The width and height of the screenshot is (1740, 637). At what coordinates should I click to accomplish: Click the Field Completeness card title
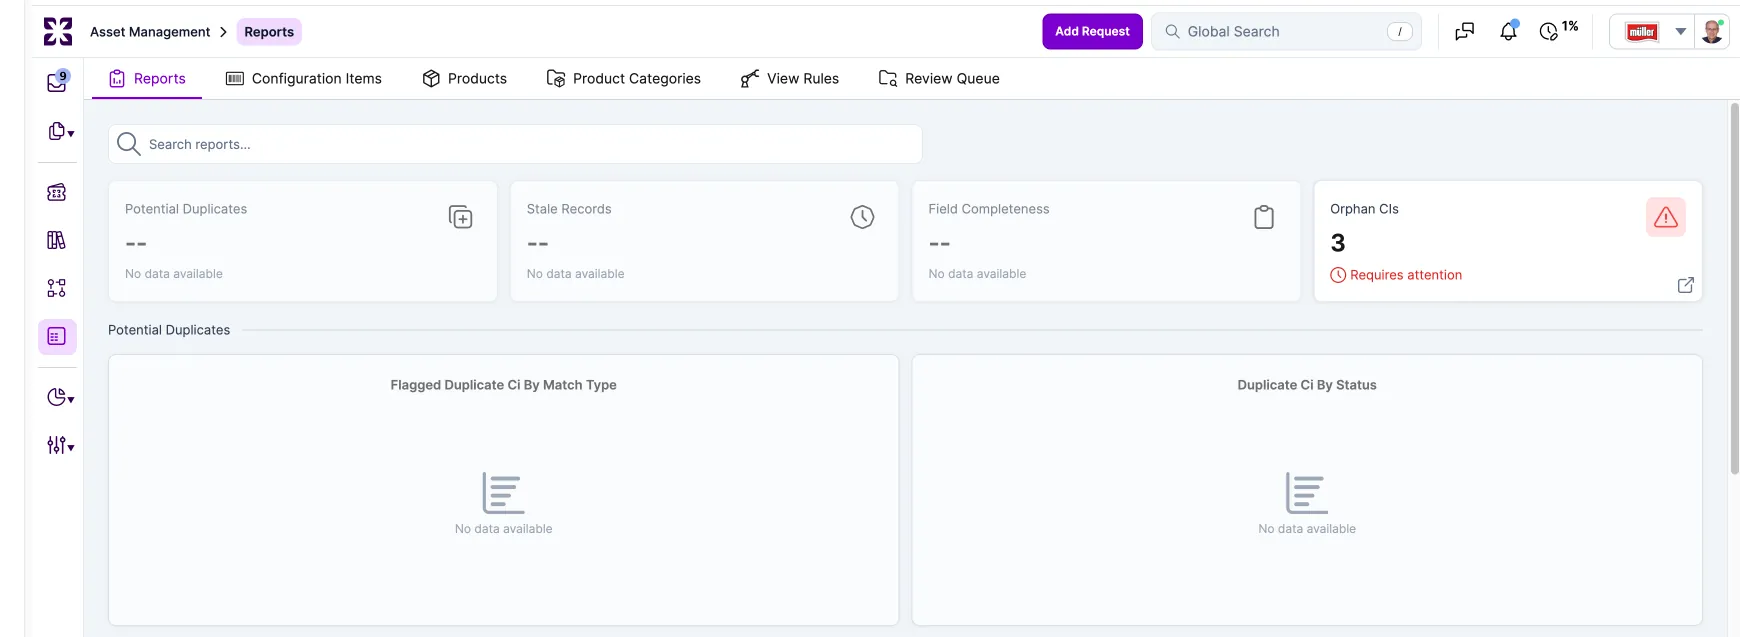[x=989, y=209]
